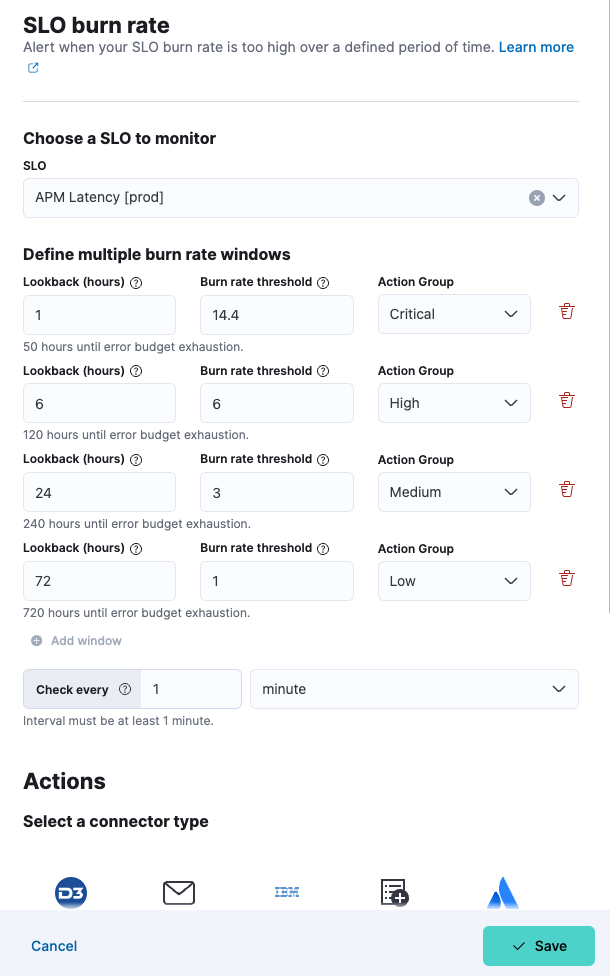Cancel the rule creation
Screen dimensions: 610x976
(x=54, y=946)
